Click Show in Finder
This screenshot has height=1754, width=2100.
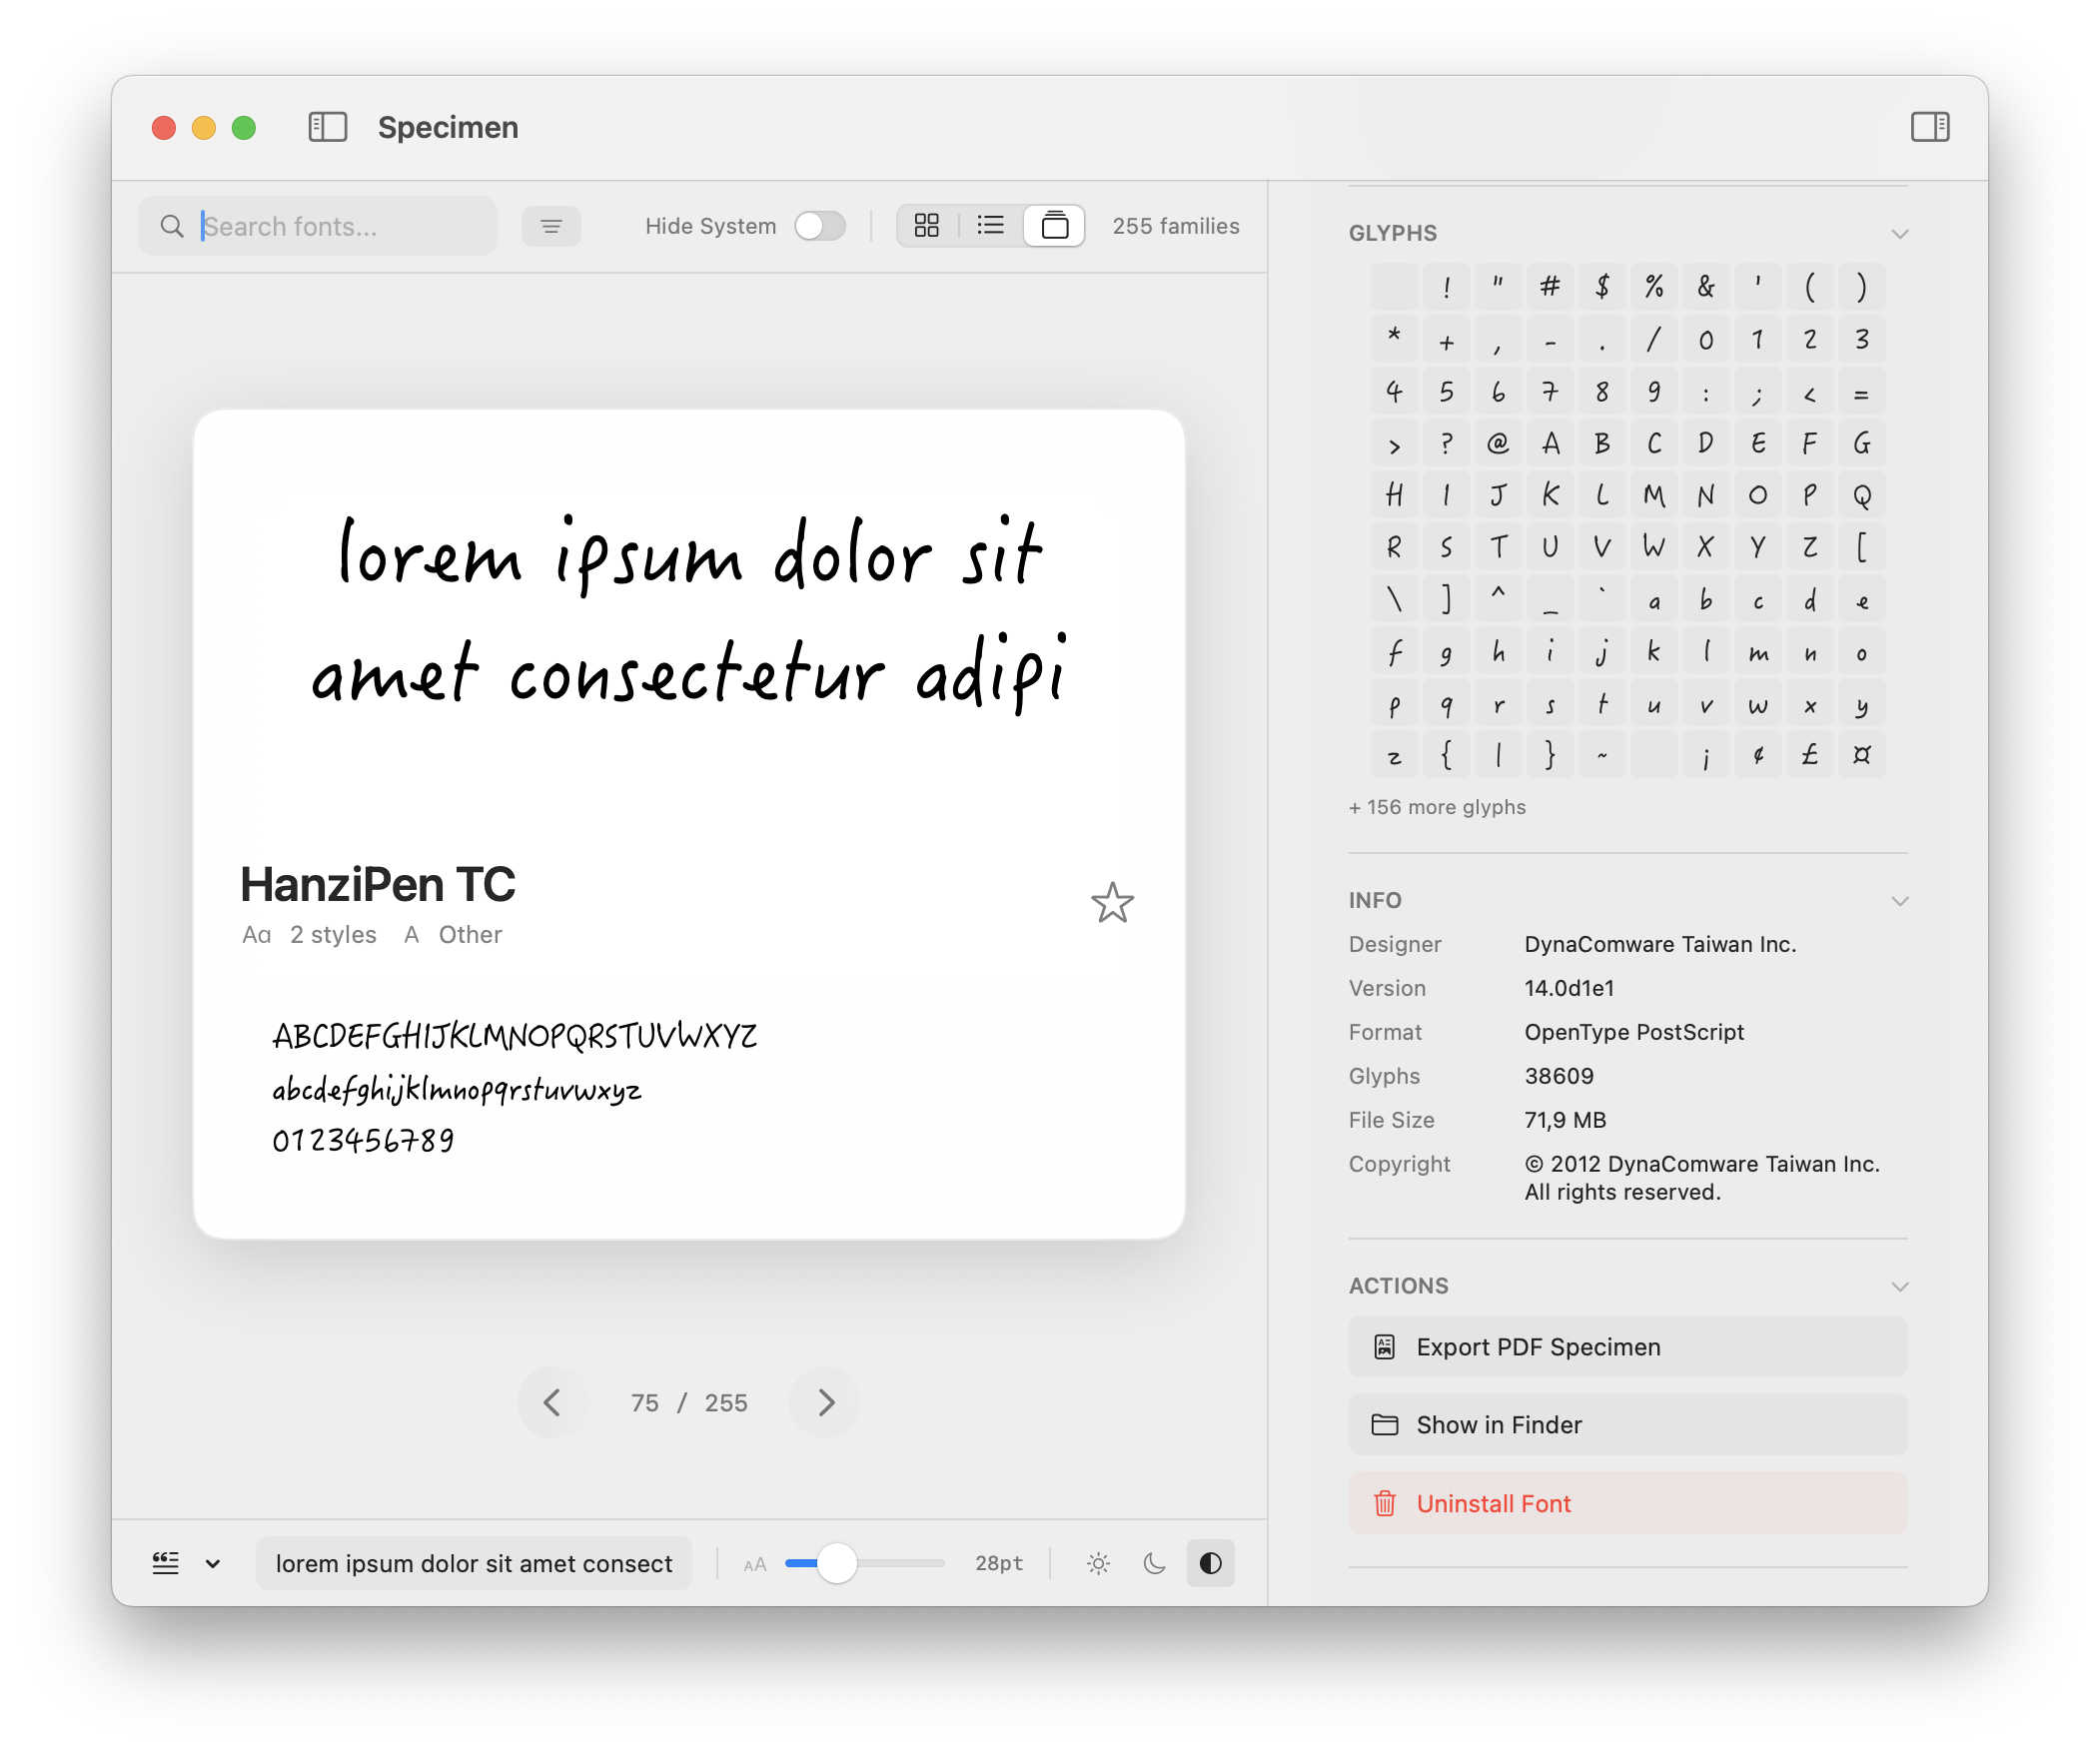[x=1627, y=1424]
